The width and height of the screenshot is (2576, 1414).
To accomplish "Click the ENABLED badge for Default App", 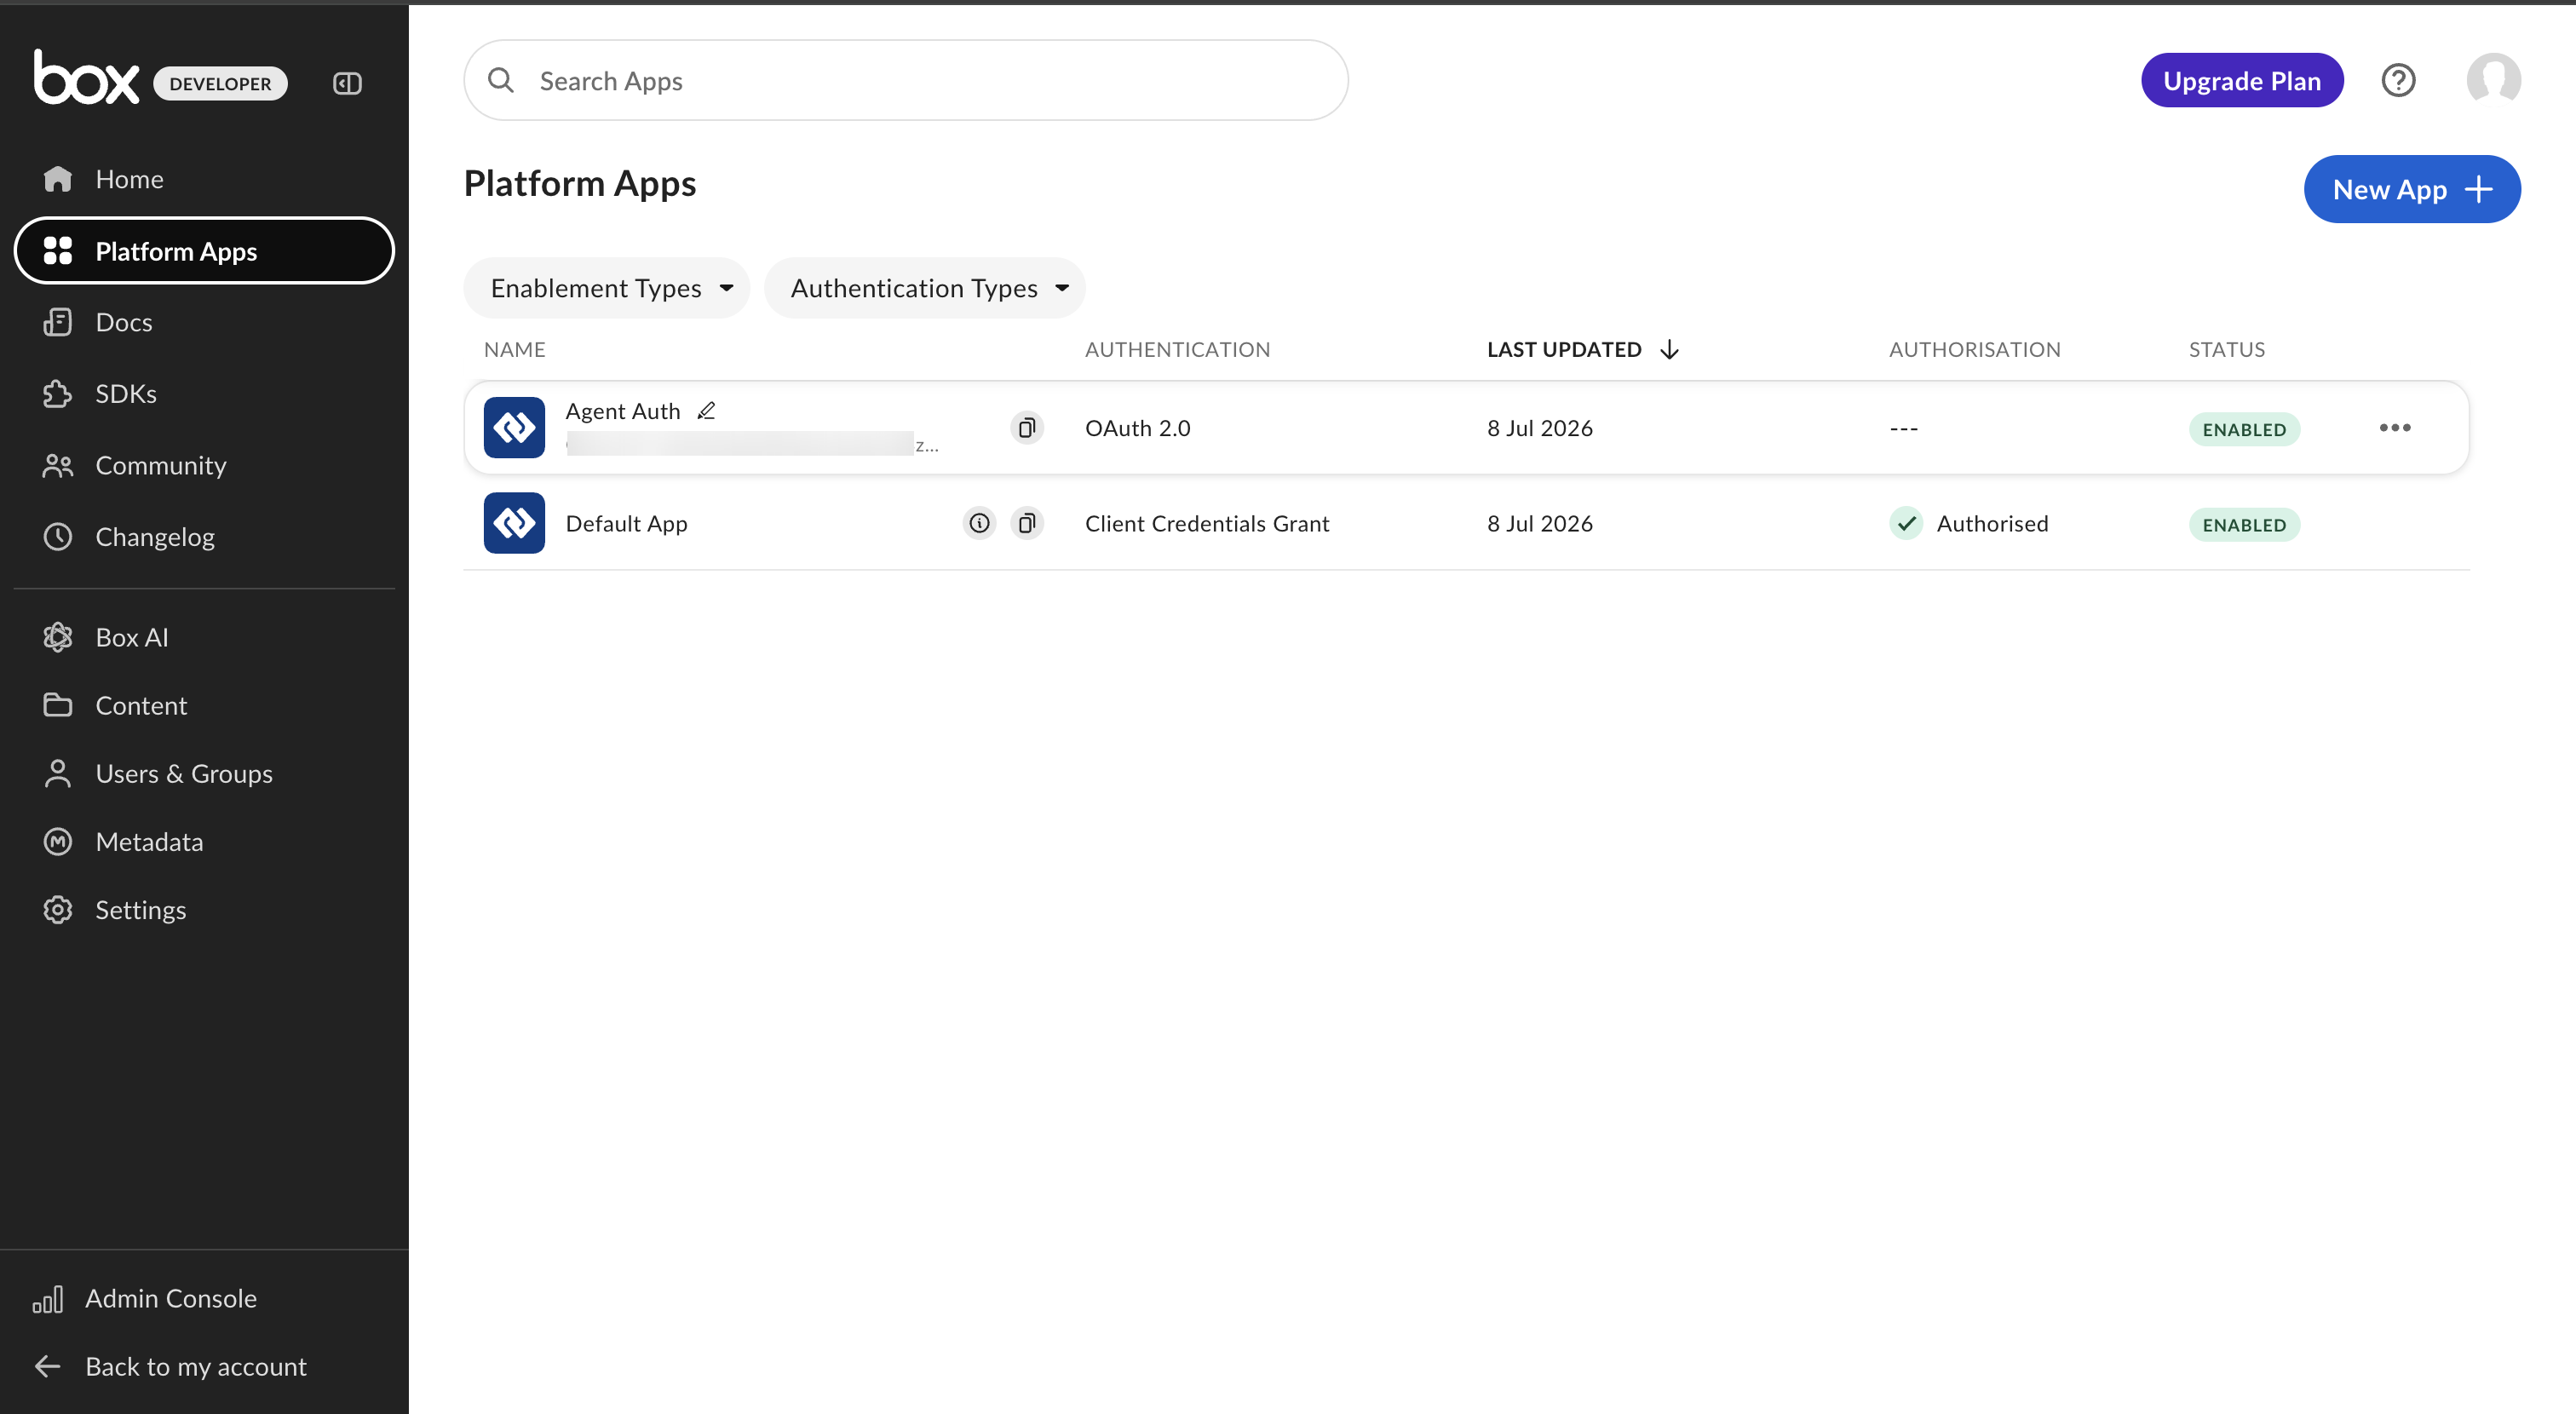I will pos(2244,524).
